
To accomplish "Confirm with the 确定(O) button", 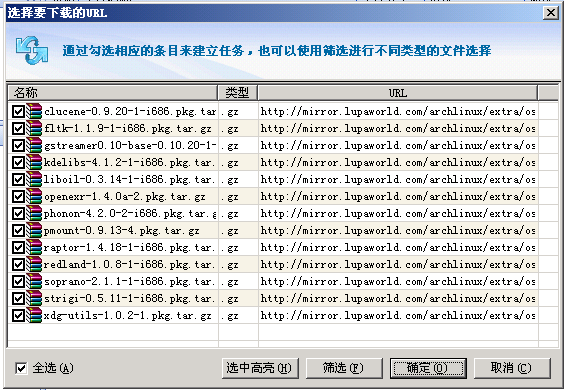I will click(428, 368).
